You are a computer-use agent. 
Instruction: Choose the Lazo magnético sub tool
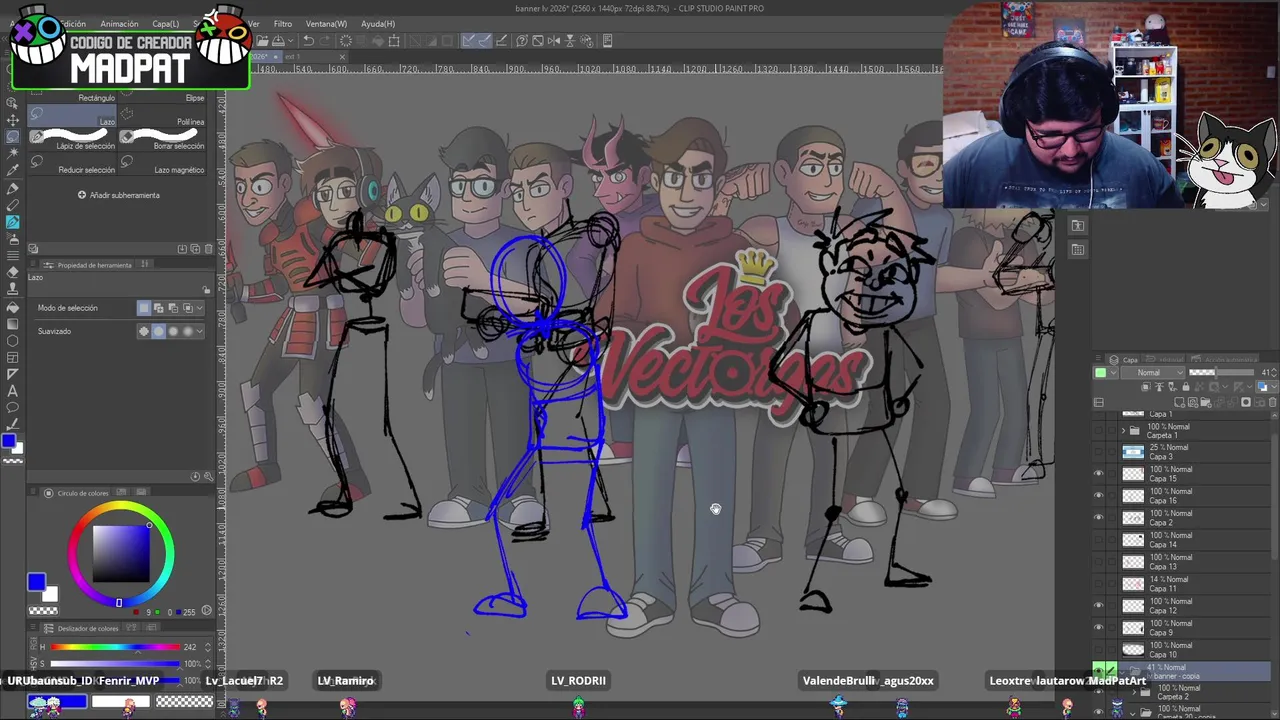(x=163, y=165)
